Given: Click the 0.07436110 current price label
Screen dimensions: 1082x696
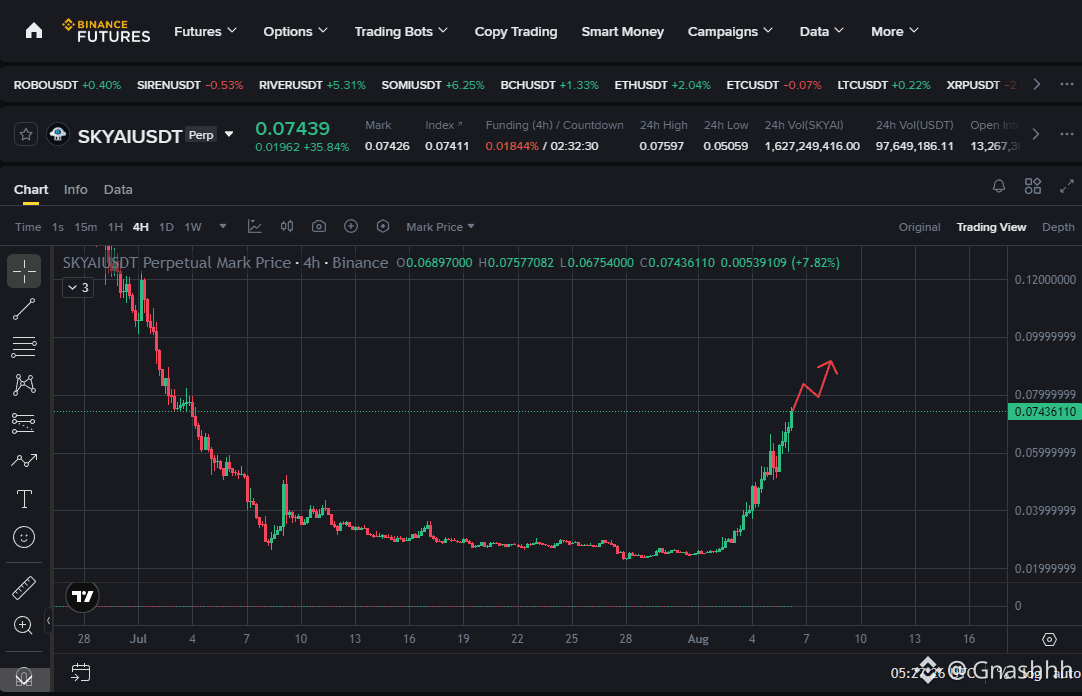Looking at the screenshot, I should click(x=1045, y=412).
